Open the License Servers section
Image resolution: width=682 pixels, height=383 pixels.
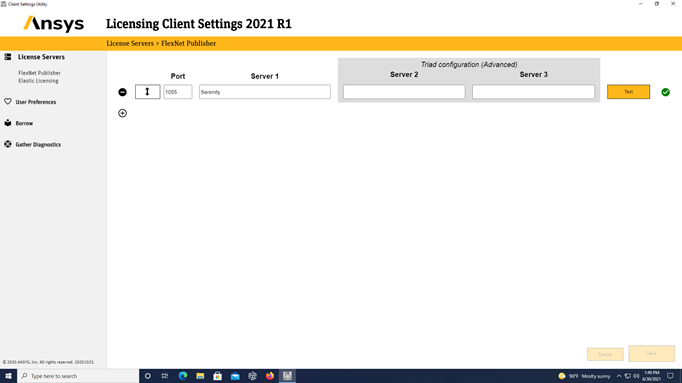tap(41, 57)
